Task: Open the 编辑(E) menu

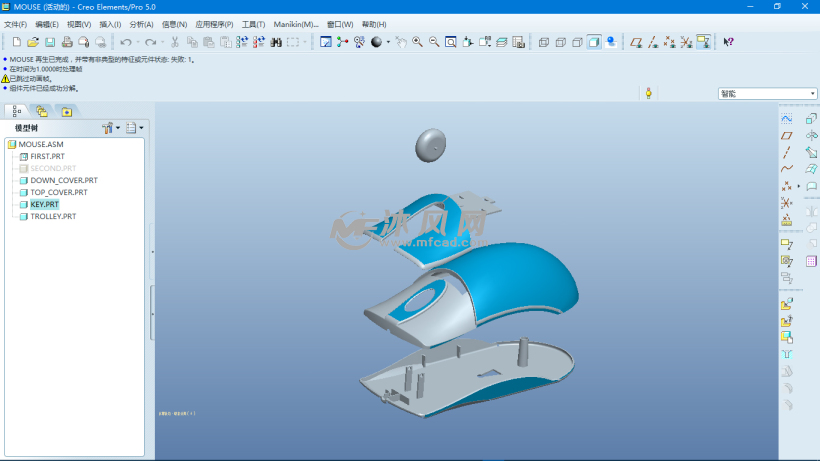Action: [47, 25]
